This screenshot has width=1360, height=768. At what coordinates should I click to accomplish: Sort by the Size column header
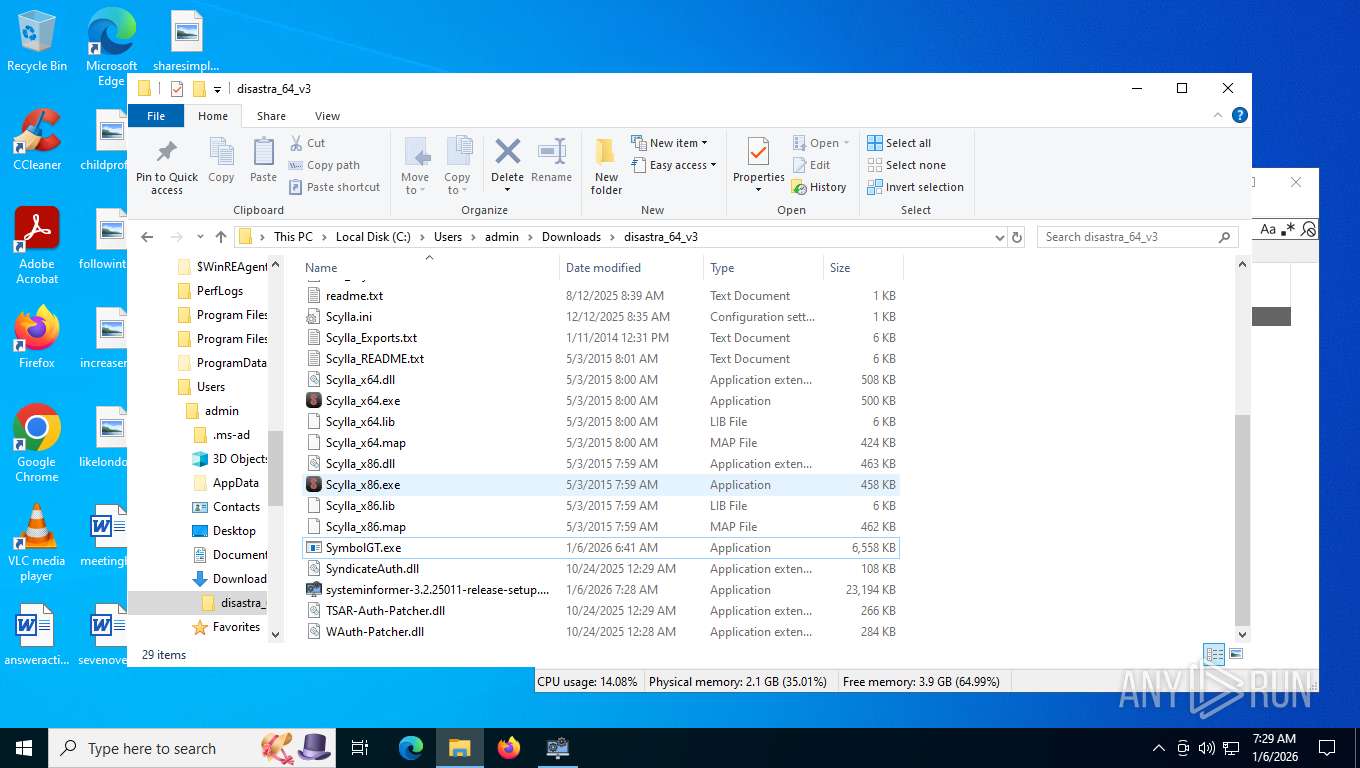pyautogui.click(x=863, y=268)
